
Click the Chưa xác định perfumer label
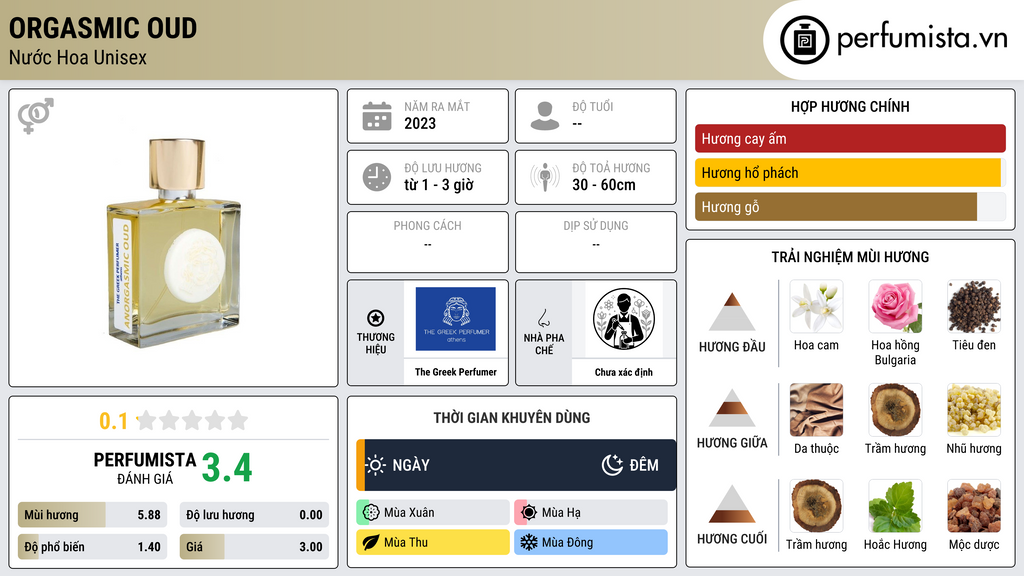point(624,372)
